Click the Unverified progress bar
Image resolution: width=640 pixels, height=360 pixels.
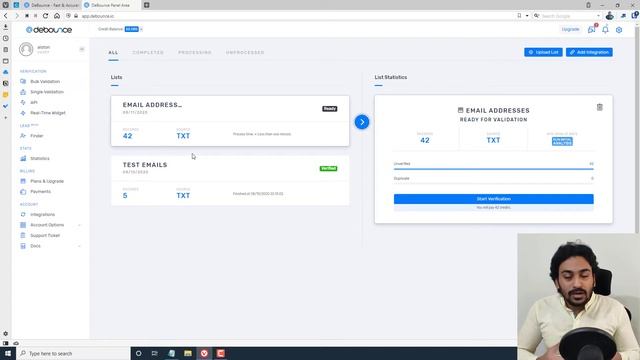point(493,169)
